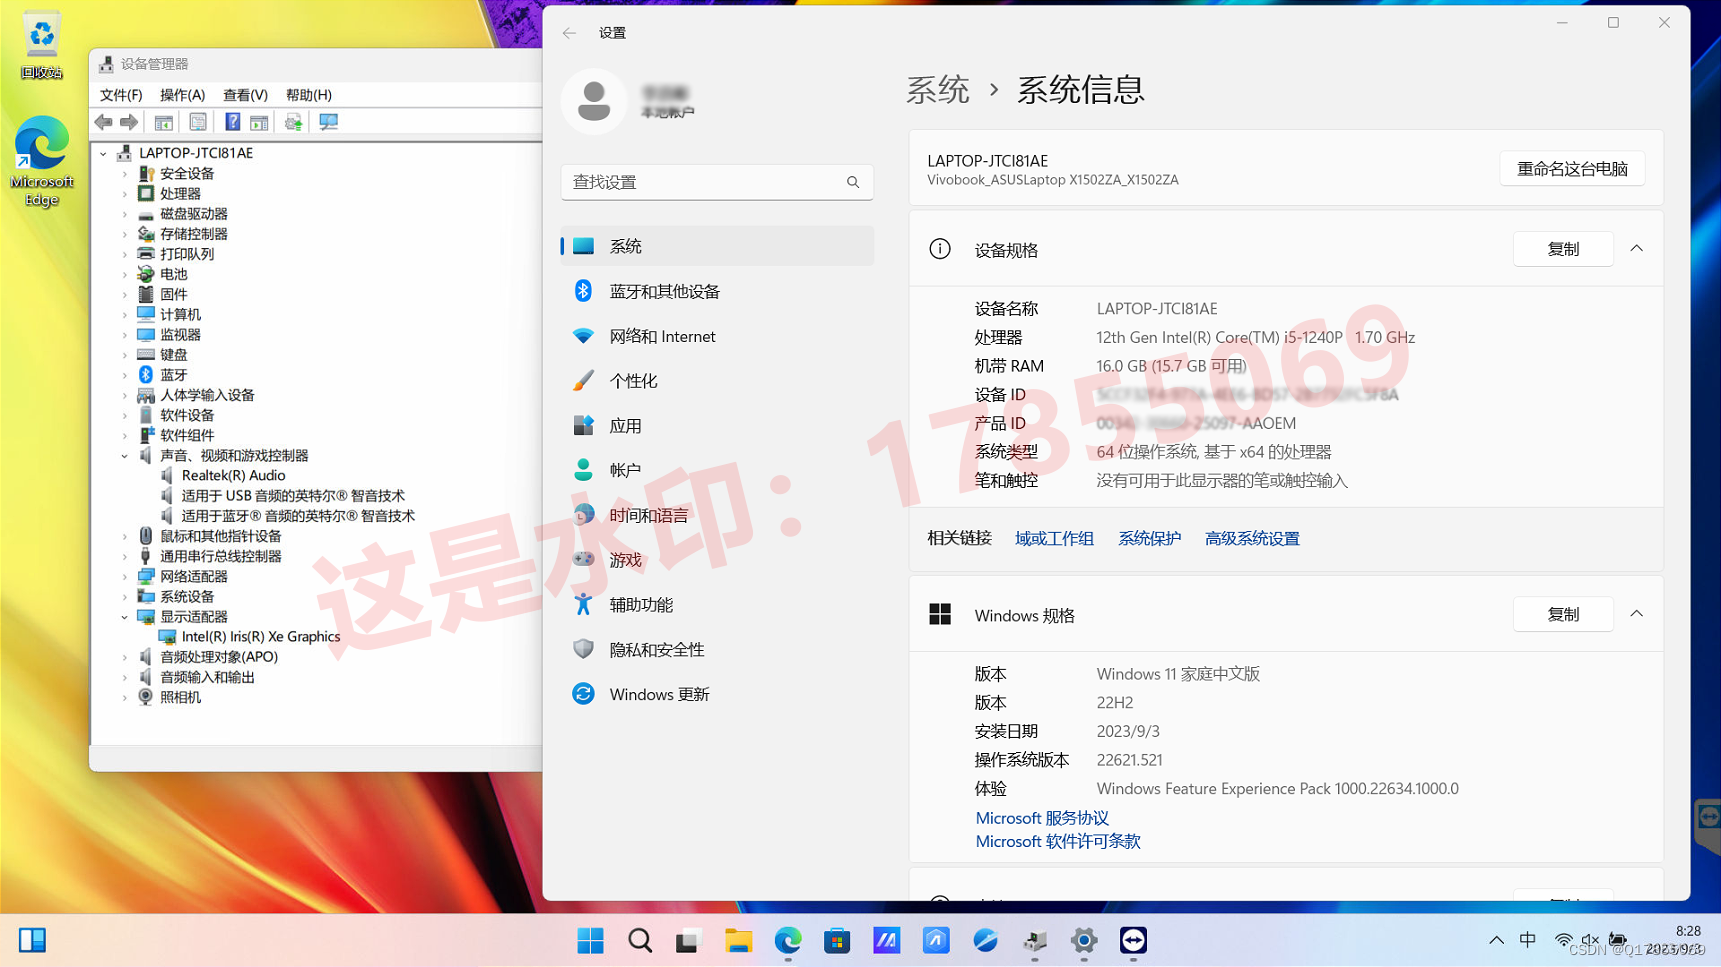Open the TeamViewer icon on the taskbar
Image resolution: width=1721 pixels, height=967 pixels.
pos(1133,940)
